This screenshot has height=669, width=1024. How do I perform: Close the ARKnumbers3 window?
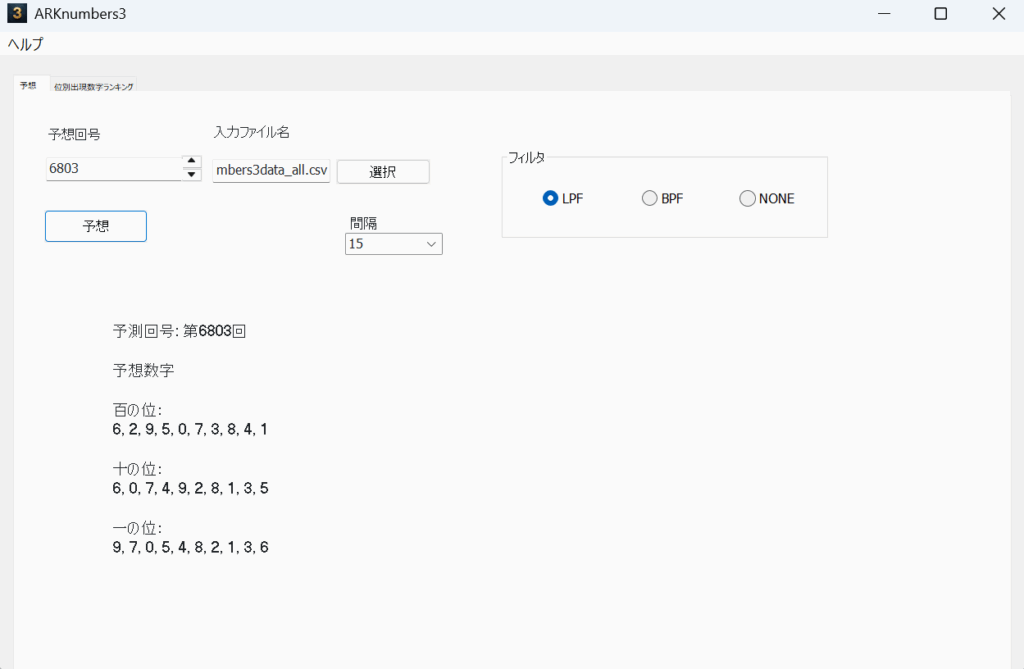click(x=998, y=14)
